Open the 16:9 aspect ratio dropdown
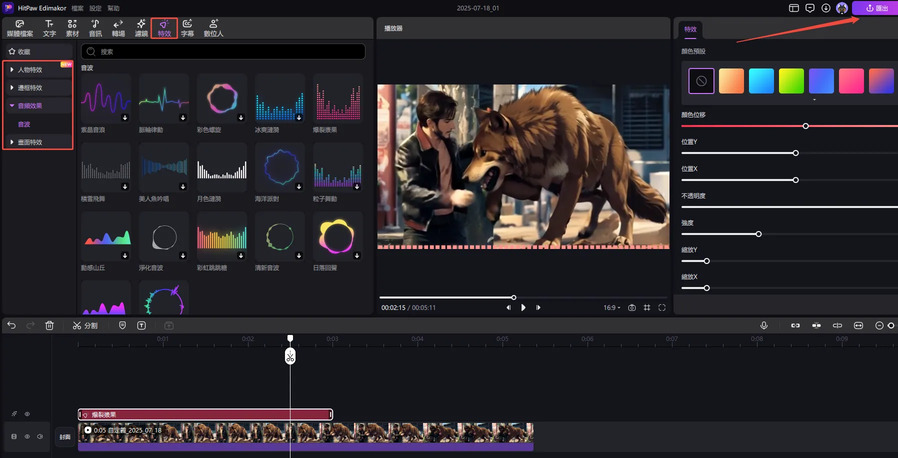The image size is (898, 458). pyautogui.click(x=610, y=307)
